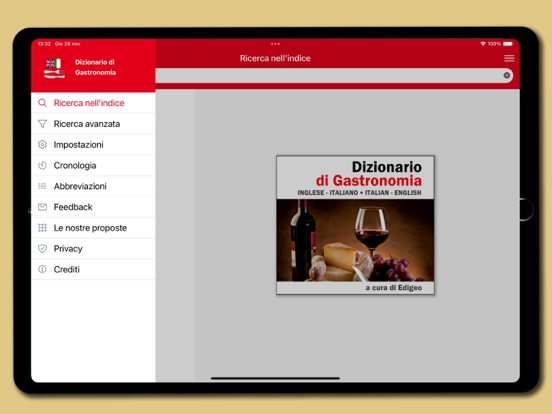This screenshot has height=414, width=552.
Task: Click the gear icon next to Impostazioni
Action: coord(42,144)
